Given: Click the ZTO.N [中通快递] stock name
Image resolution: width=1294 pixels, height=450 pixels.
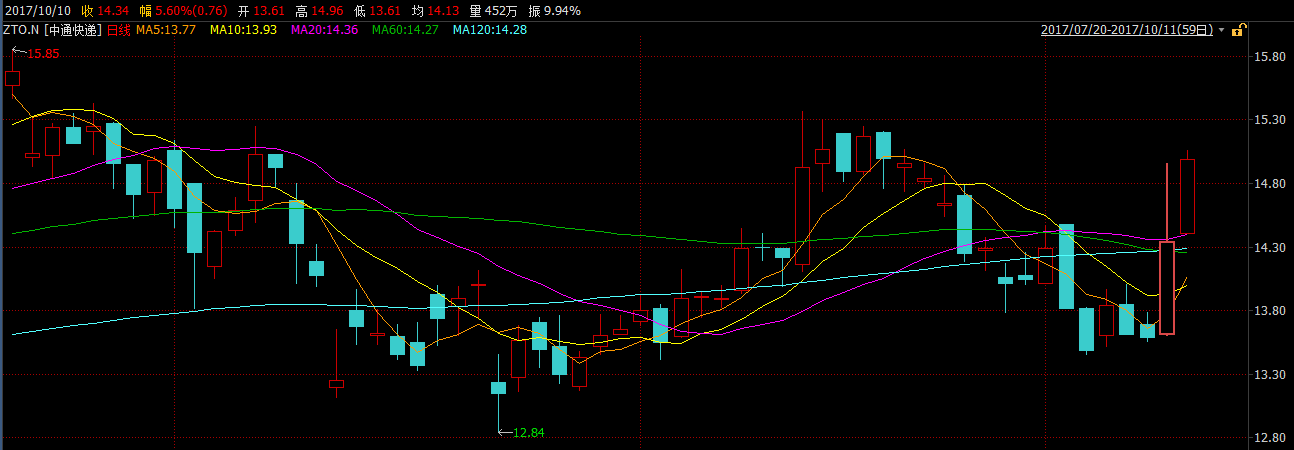Looking at the screenshot, I should point(53,30).
